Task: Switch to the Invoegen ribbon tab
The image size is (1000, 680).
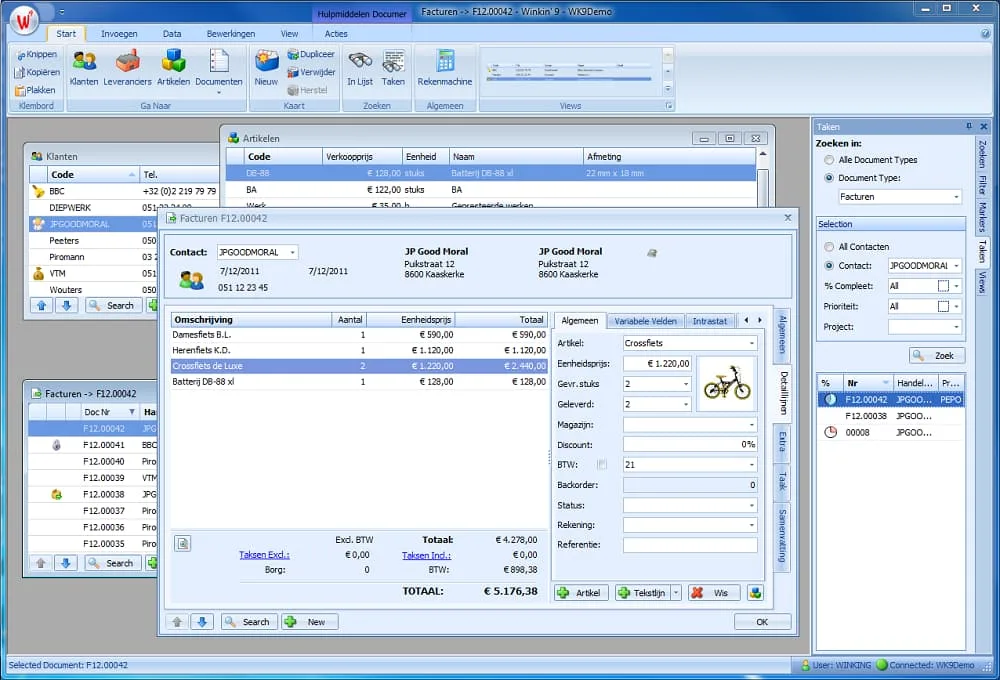Action: (119, 33)
